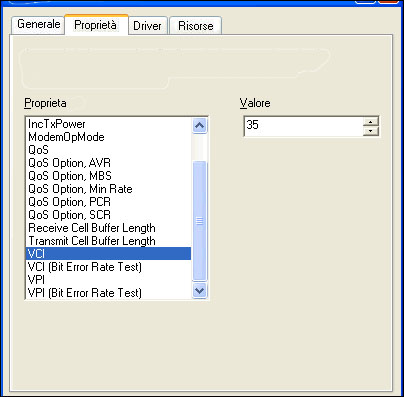Click the property list scroll up arrow
Image resolution: width=404 pixels, height=397 pixels.
(199, 126)
